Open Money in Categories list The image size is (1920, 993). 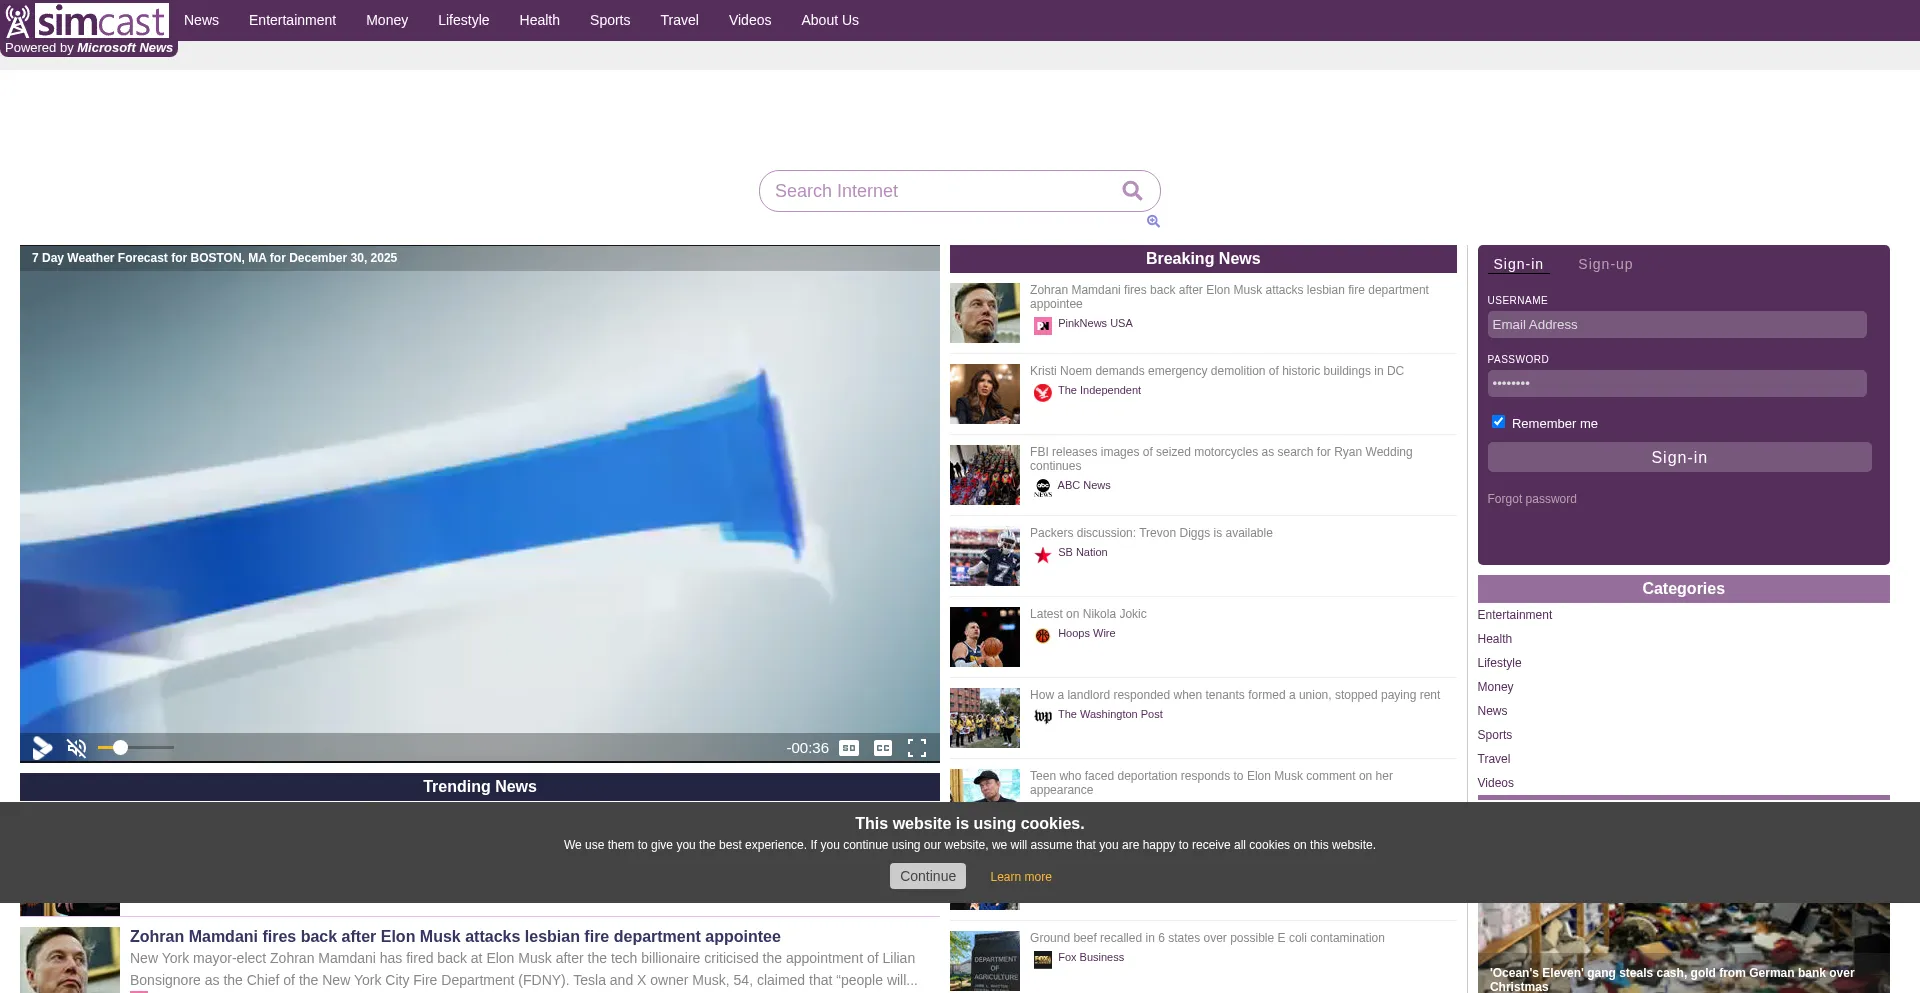pos(1495,687)
